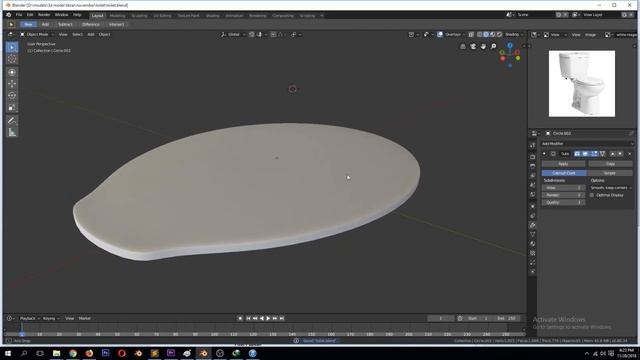
Task: Toggle viewport Overlays on or off
Action: click(440, 35)
